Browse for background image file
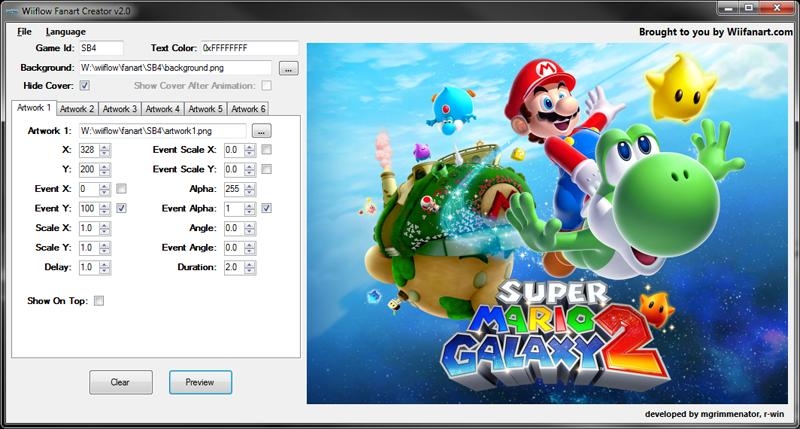The width and height of the screenshot is (800, 429). tap(288, 68)
